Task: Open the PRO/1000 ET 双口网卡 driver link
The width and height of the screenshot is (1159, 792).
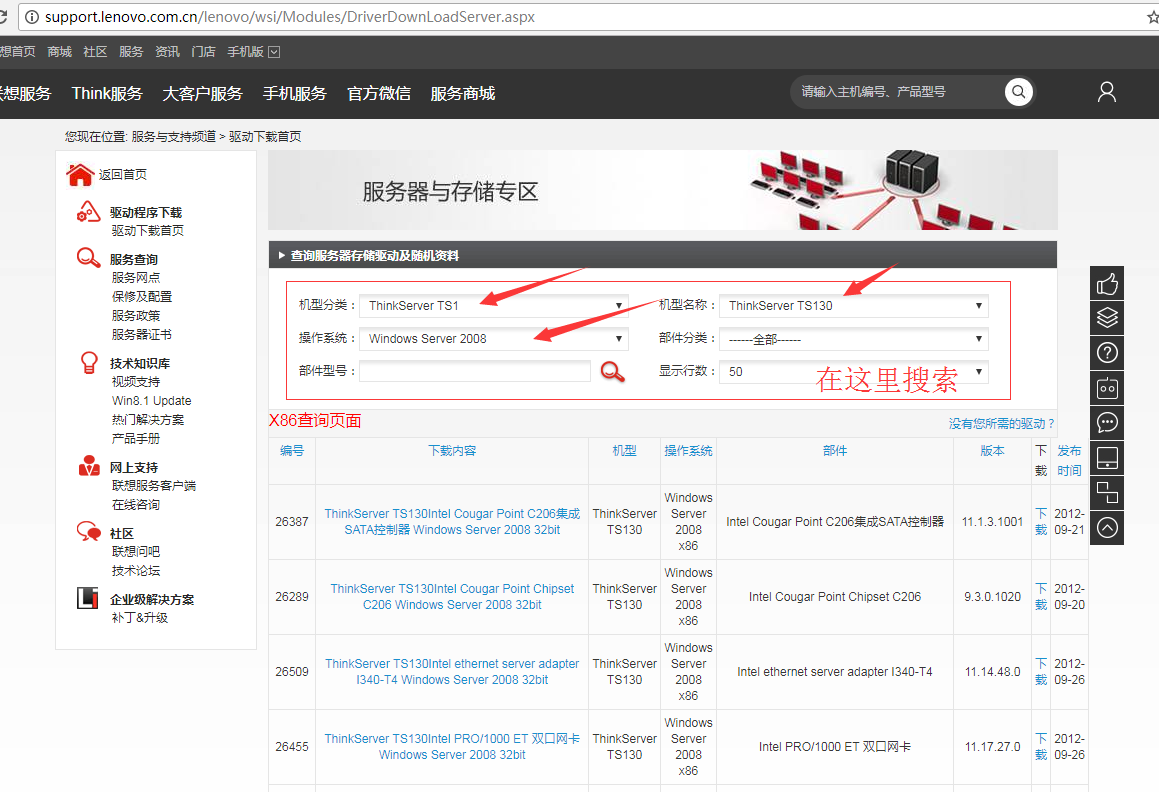Action: [x=452, y=747]
